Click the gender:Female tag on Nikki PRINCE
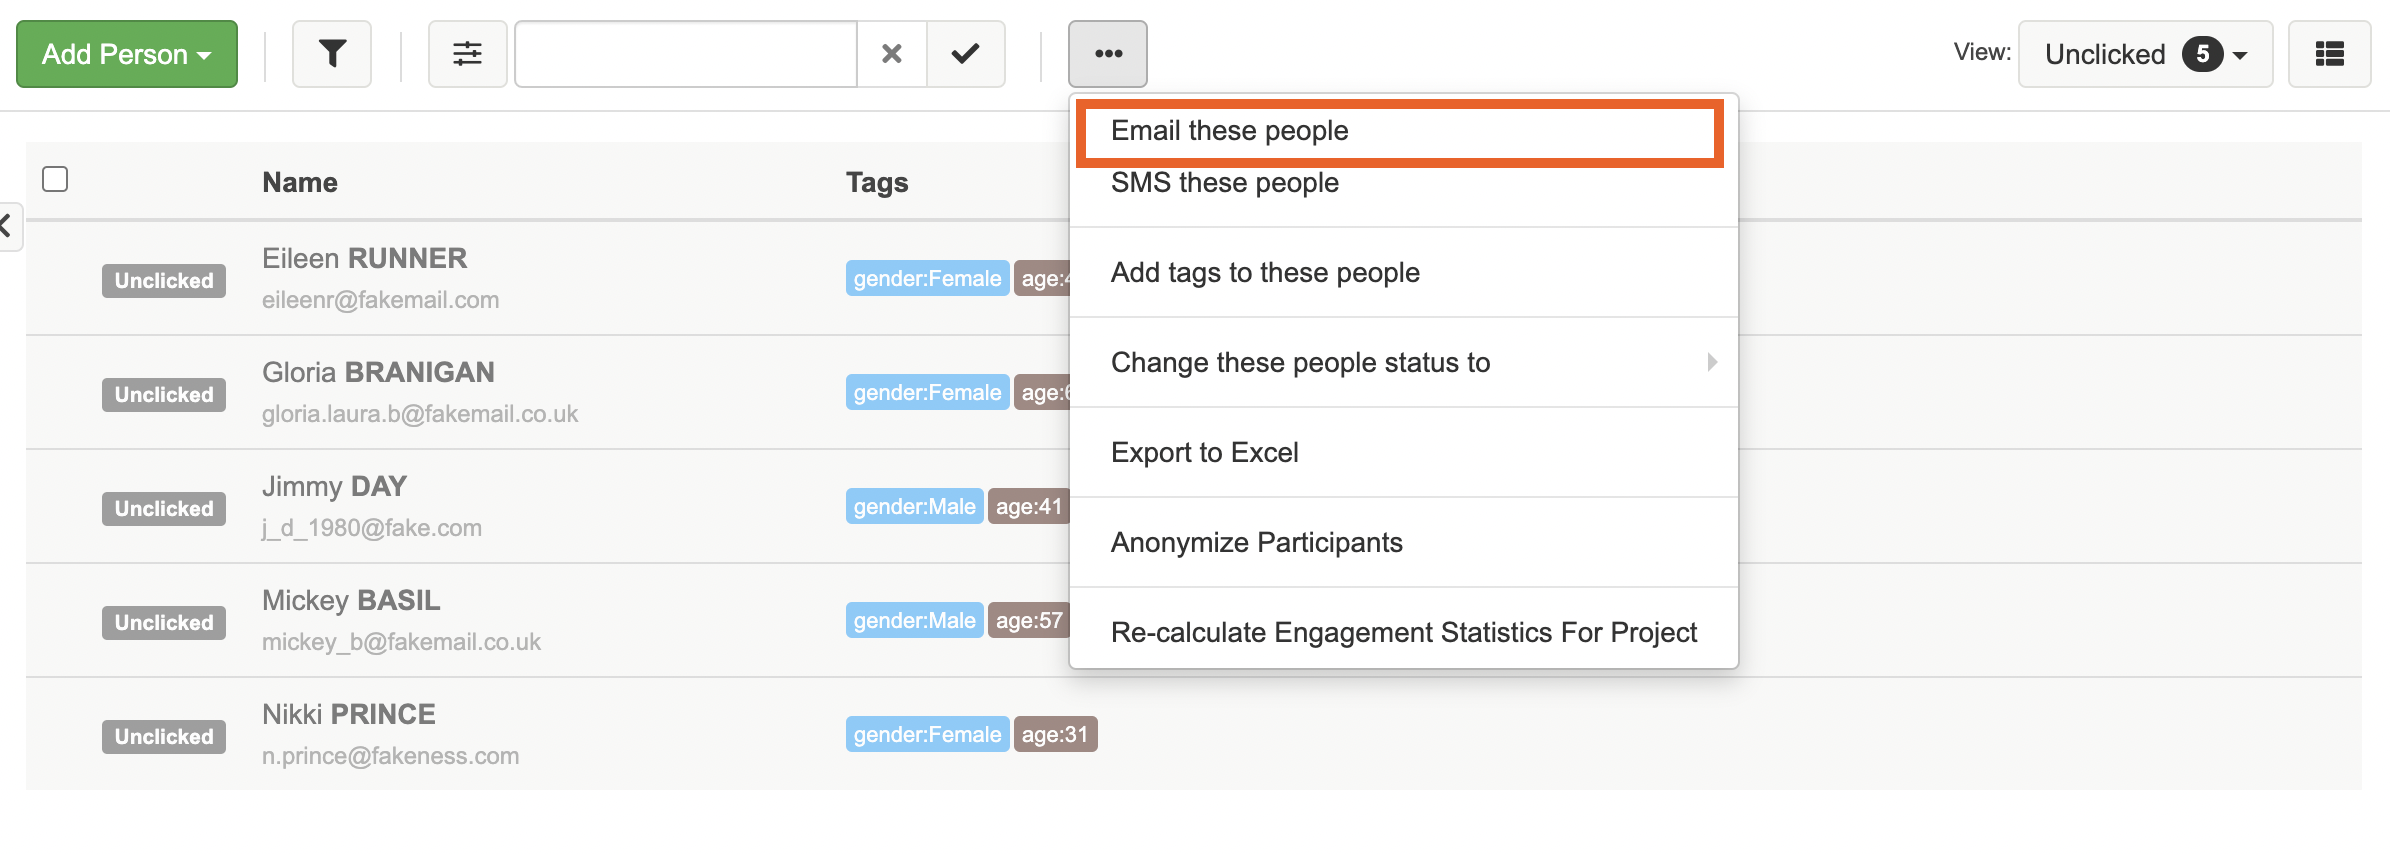This screenshot has width=2390, height=854. [927, 734]
